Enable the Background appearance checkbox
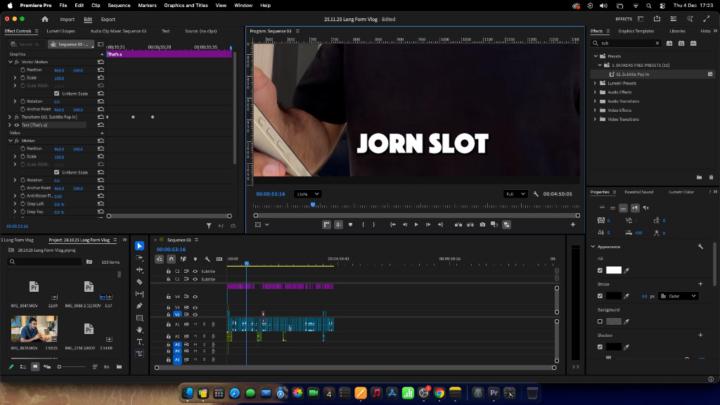This screenshot has width=720, height=405. click(x=600, y=322)
